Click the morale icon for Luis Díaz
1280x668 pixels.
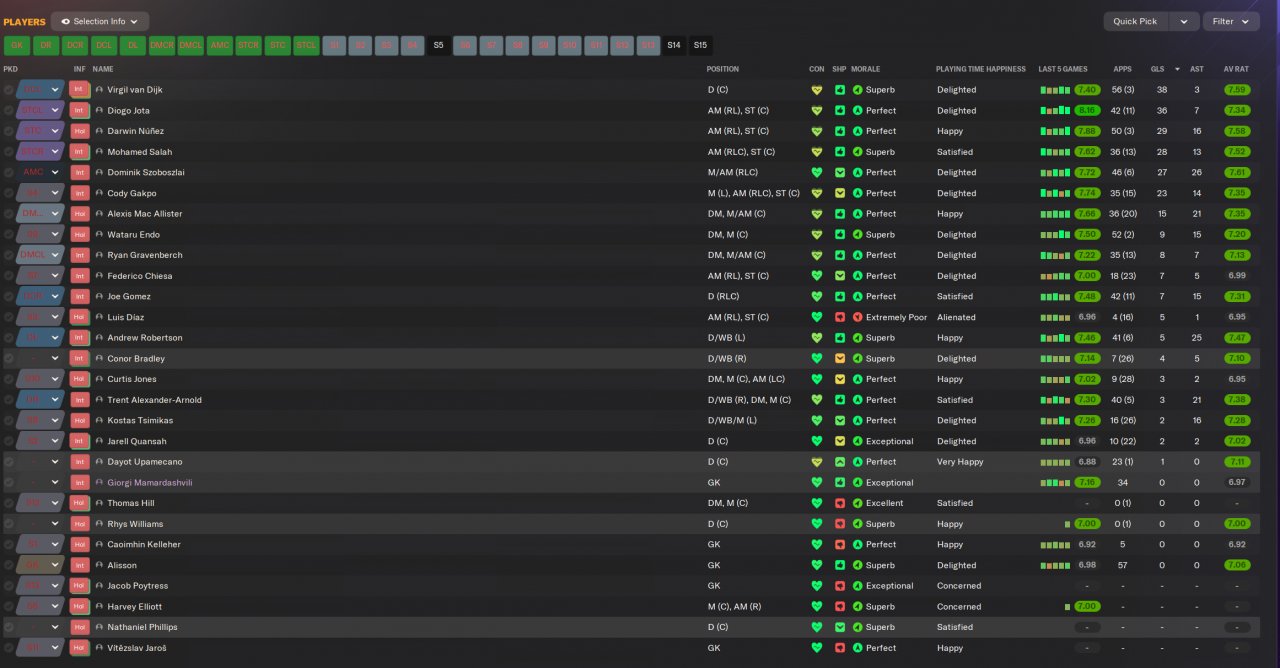pos(857,317)
